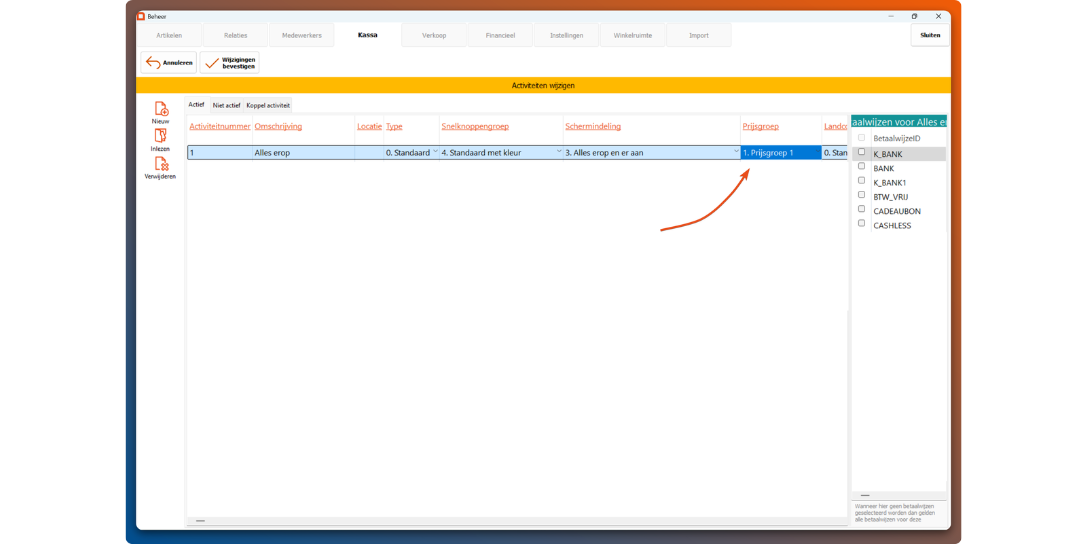Screen dimensions: 1088x544
Task: Click the Nieuw icon in sidebar
Action: pyautogui.click(x=161, y=109)
